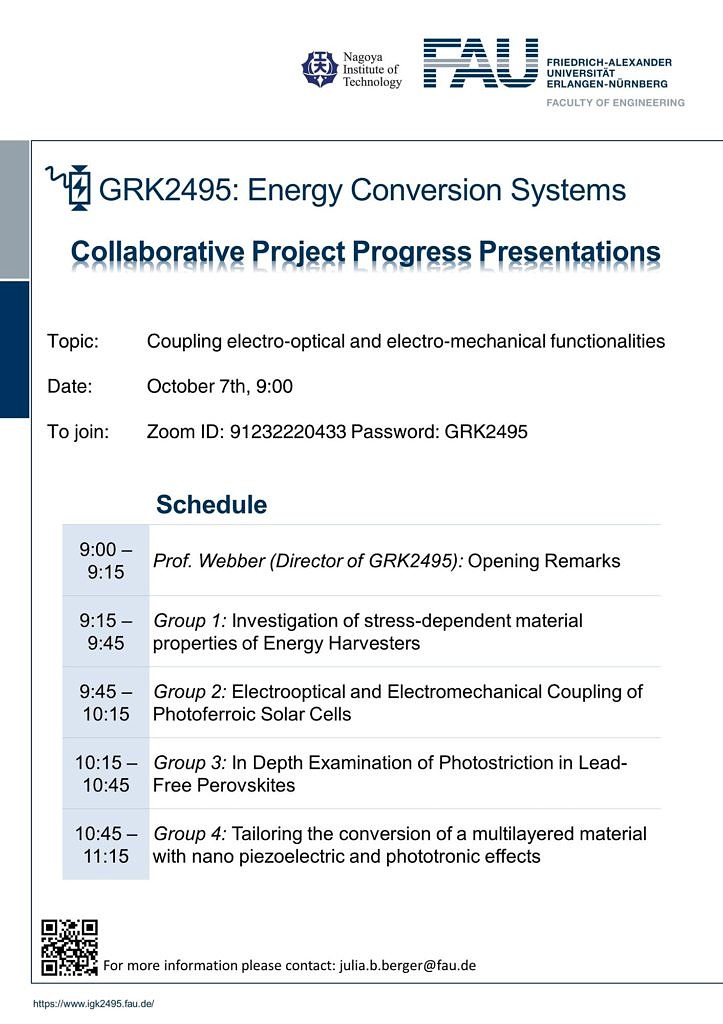Click the "October 7th, 9:00" date text

219,387
